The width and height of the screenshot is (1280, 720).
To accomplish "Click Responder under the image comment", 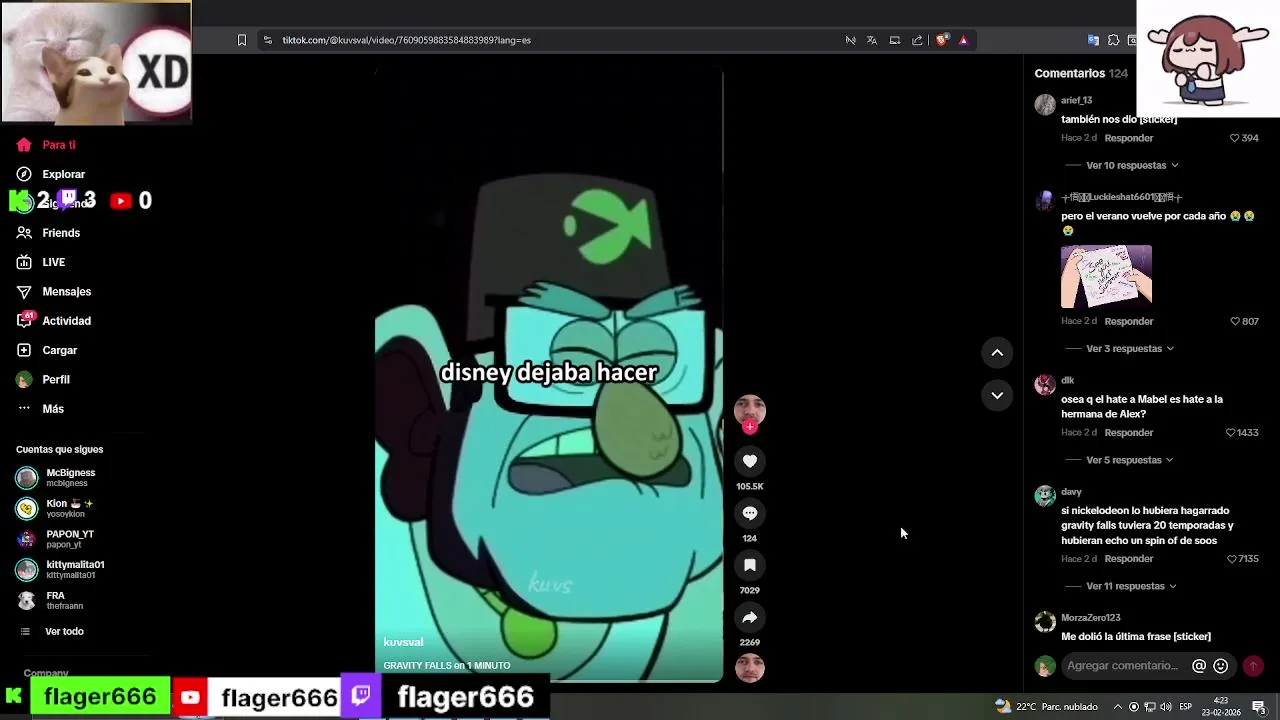I will coord(1128,321).
